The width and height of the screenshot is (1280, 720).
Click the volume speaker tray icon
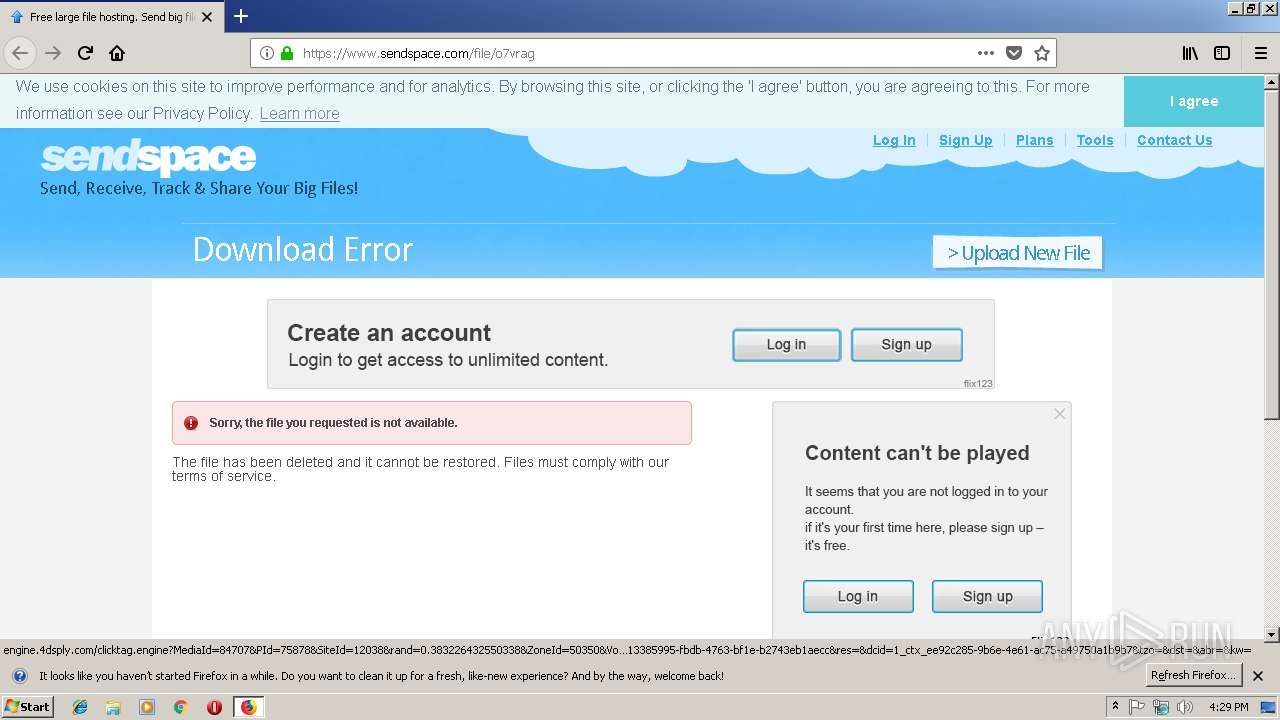coord(1185,707)
